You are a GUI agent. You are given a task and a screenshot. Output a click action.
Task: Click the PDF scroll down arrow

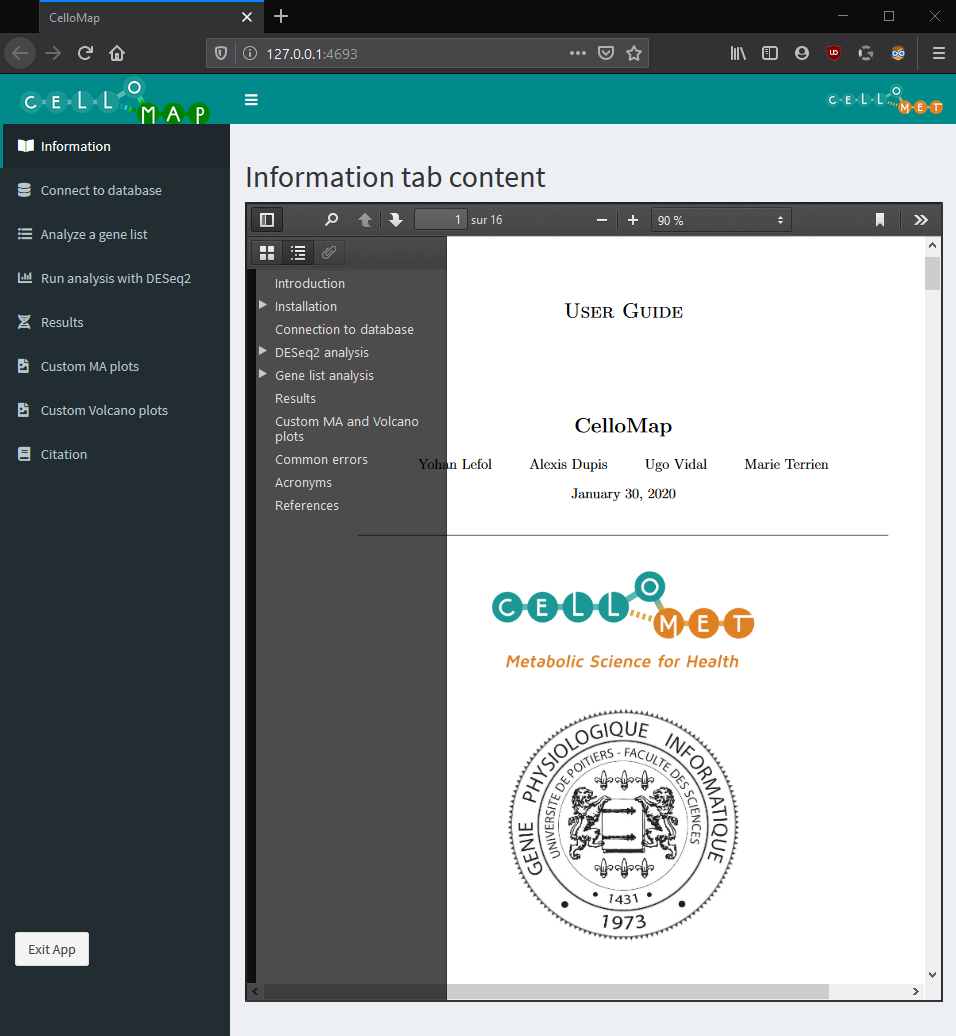932,975
